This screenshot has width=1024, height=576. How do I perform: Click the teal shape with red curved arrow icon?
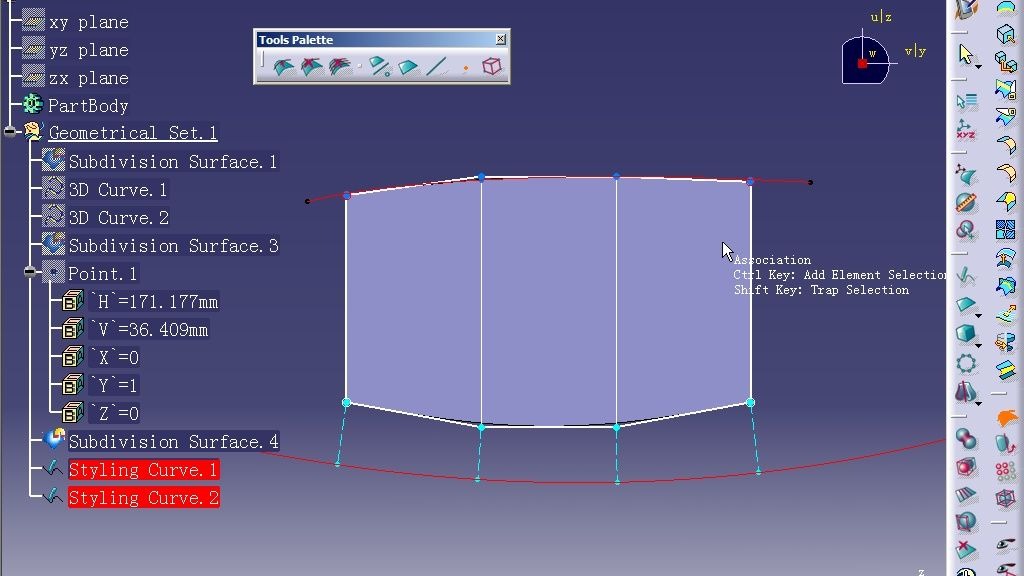[1006, 443]
